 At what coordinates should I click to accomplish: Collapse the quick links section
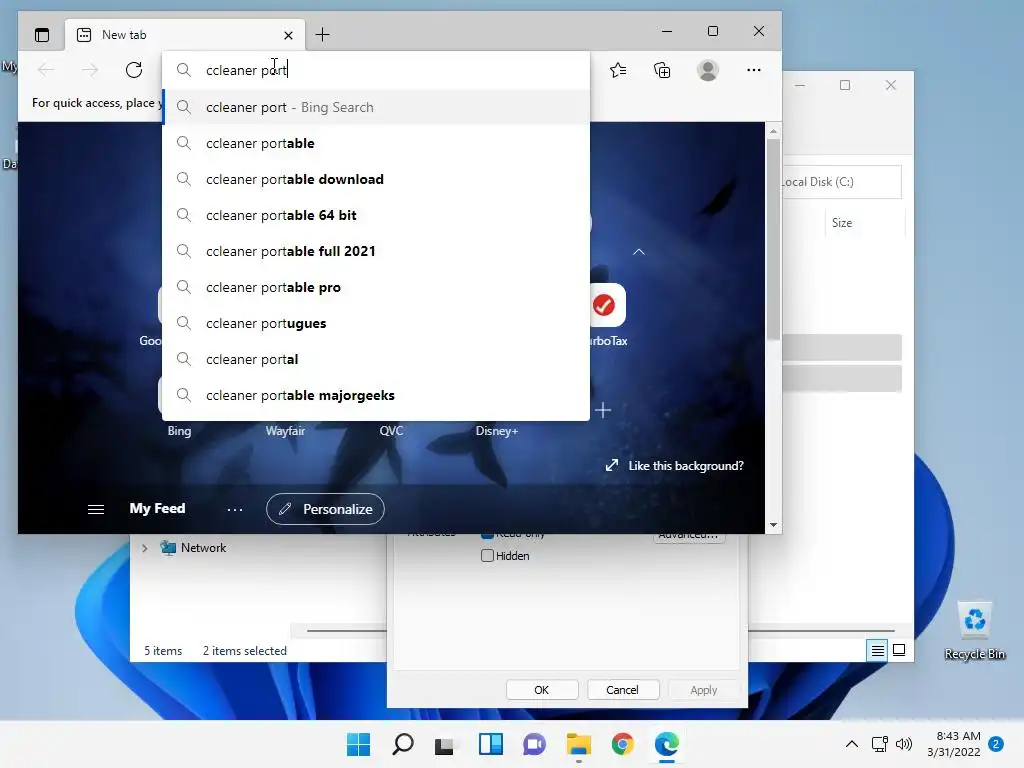[x=639, y=252]
